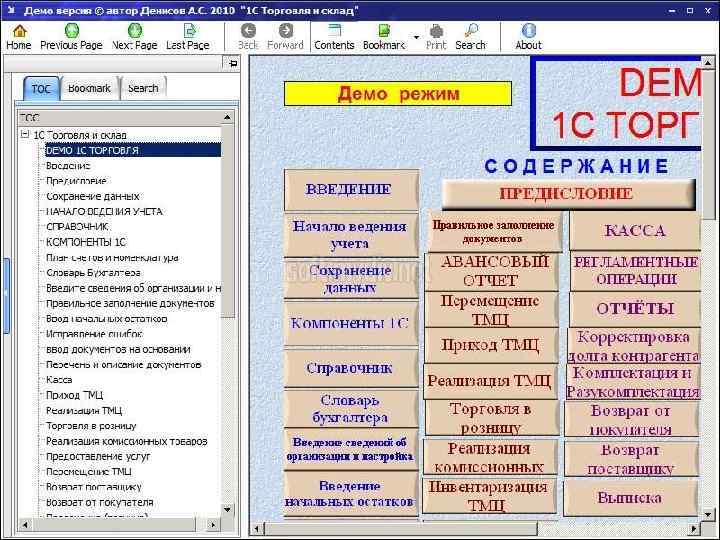The height and width of the screenshot is (540, 720).
Task: Show the Contents panel
Action: coord(334,37)
